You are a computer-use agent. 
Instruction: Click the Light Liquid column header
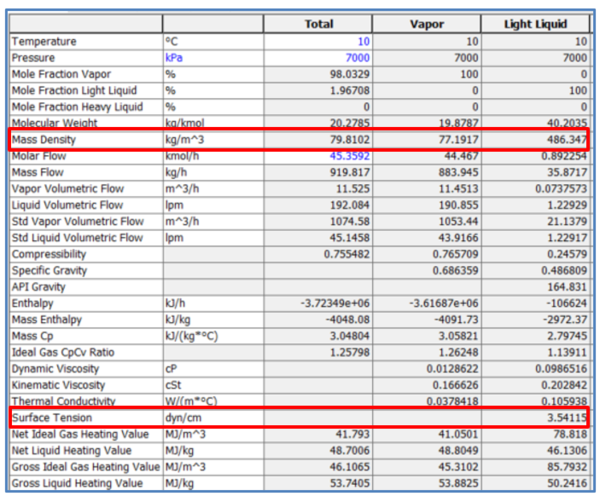536,23
